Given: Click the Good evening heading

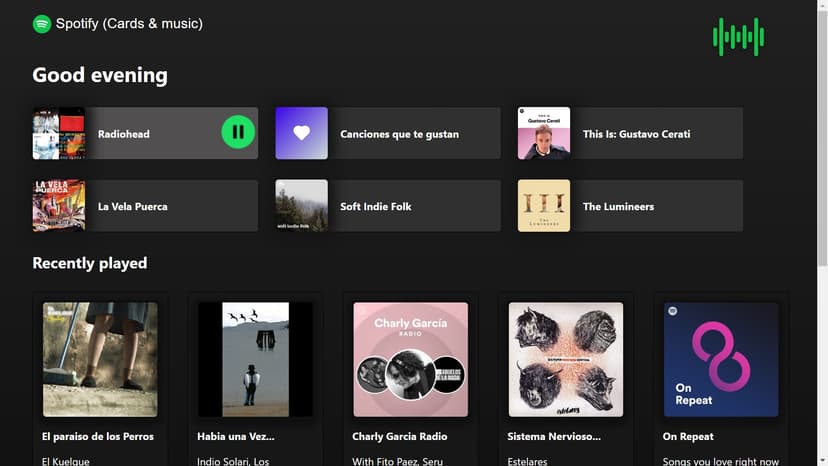Looking at the screenshot, I should click(100, 75).
